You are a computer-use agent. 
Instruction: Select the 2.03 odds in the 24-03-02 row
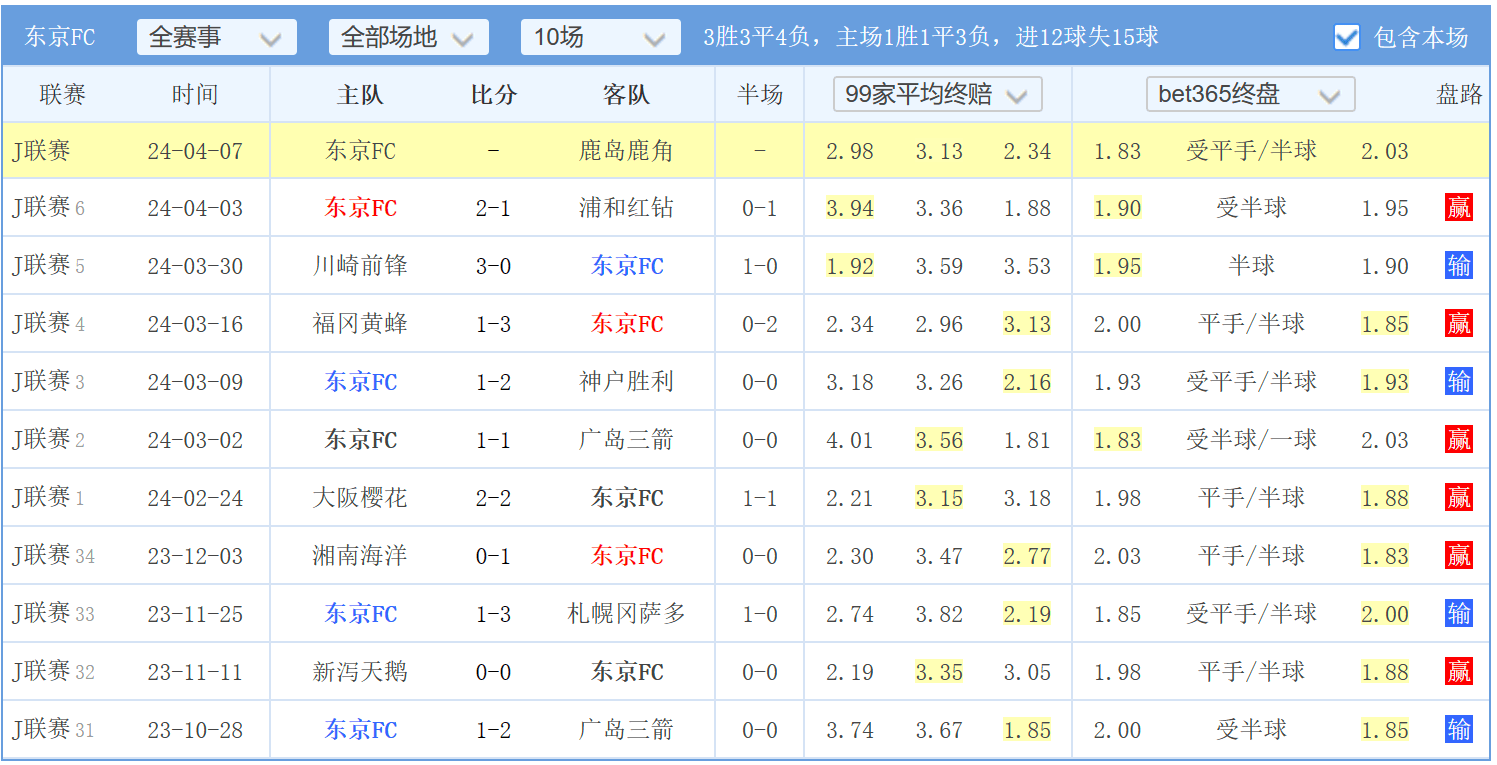pyautogui.click(x=1384, y=440)
